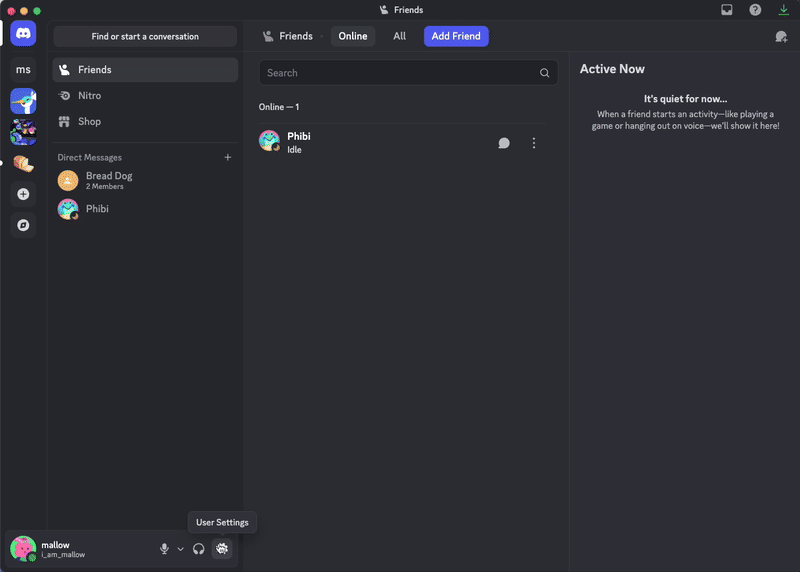The height and width of the screenshot is (572, 800).
Task: Create a new DM with plus icon
Action: point(228,157)
